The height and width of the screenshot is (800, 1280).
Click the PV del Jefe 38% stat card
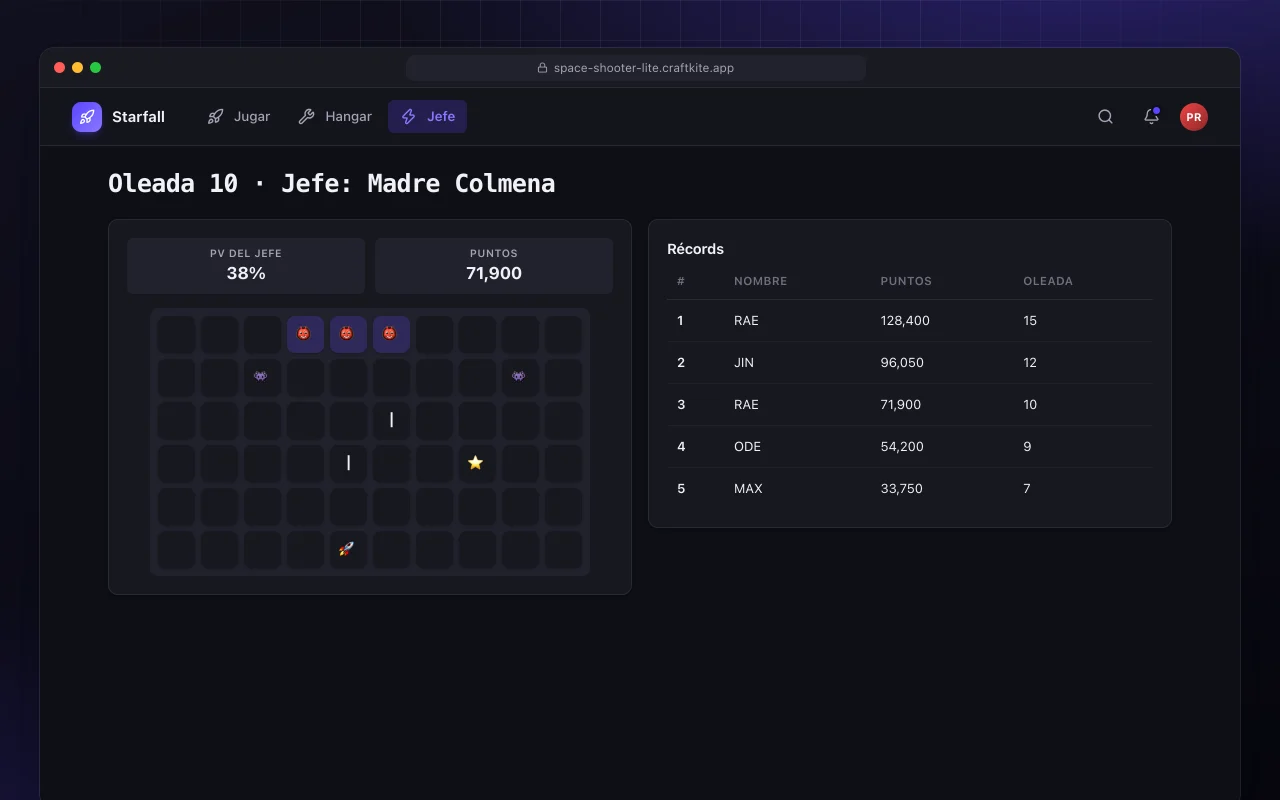246,265
